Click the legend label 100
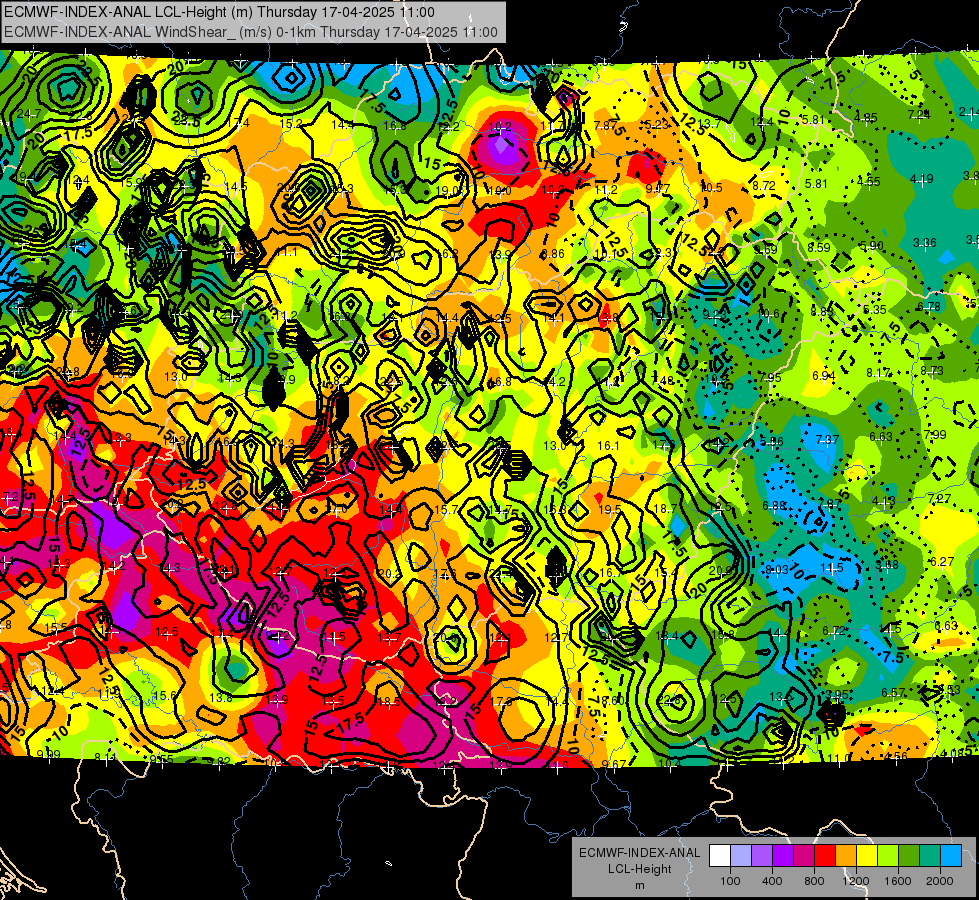 pos(730,881)
